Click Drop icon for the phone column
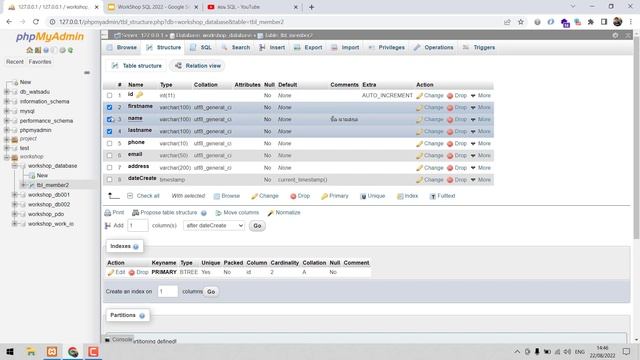 coord(450,144)
